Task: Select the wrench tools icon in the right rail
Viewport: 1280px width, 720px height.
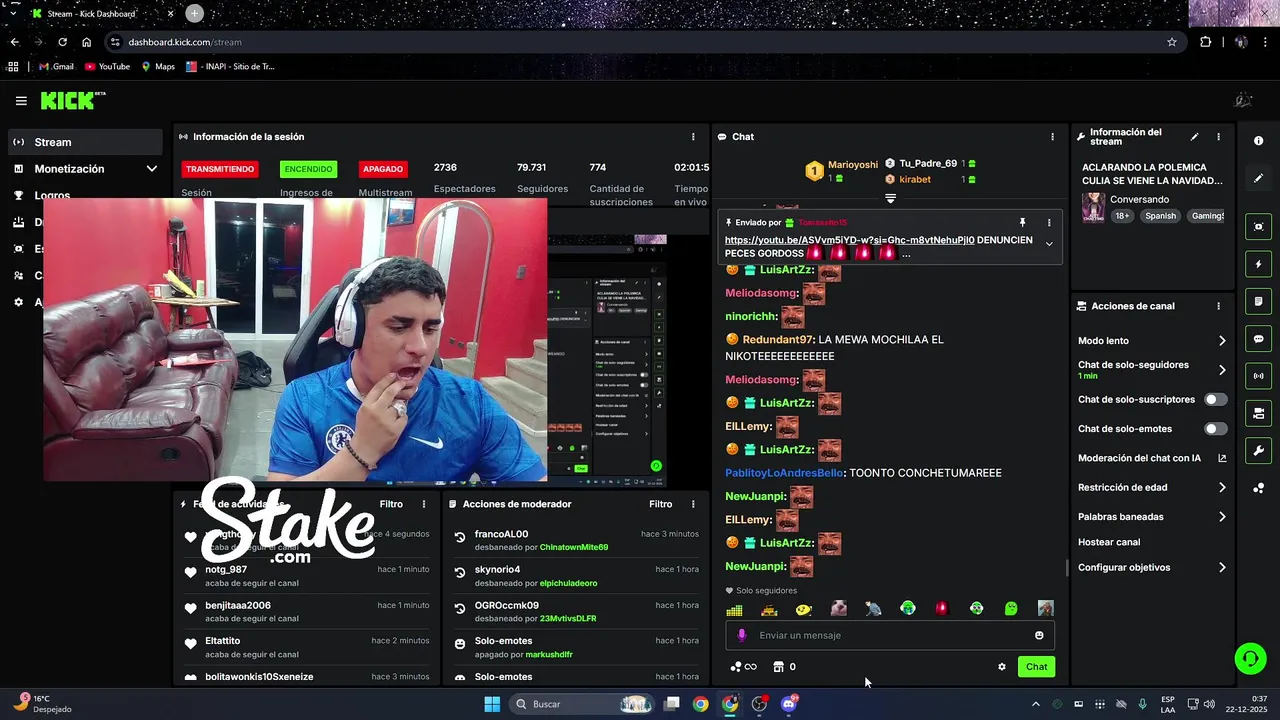Action: [x=1258, y=450]
